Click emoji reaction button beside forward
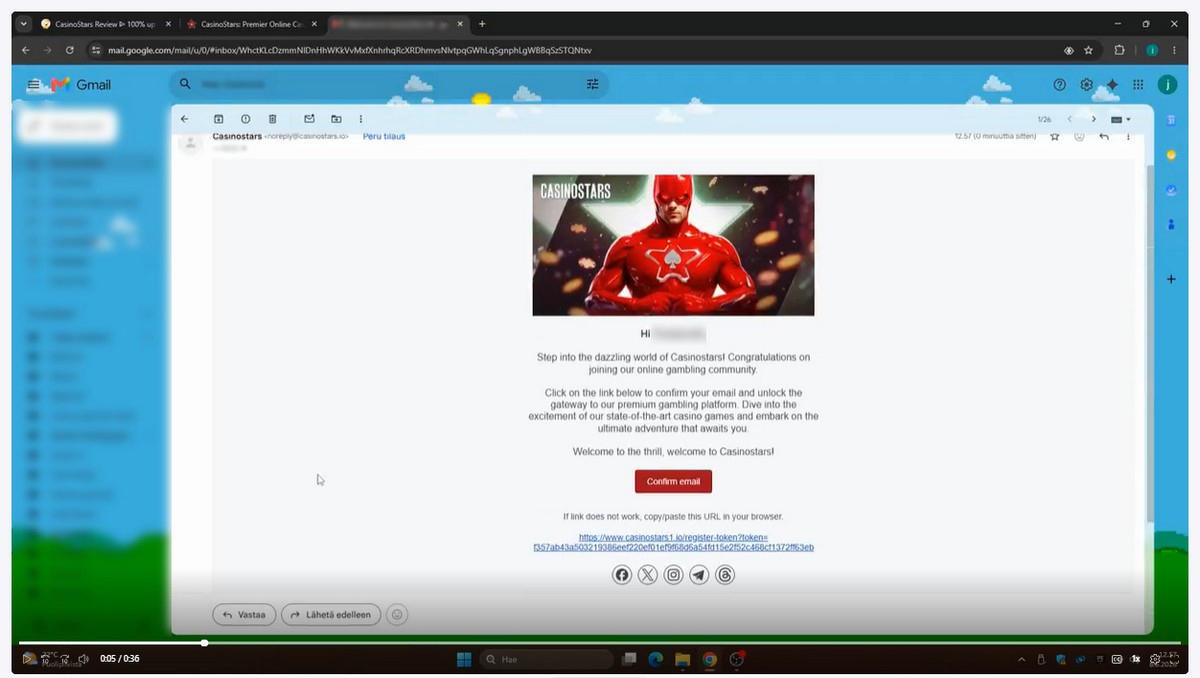 397,615
